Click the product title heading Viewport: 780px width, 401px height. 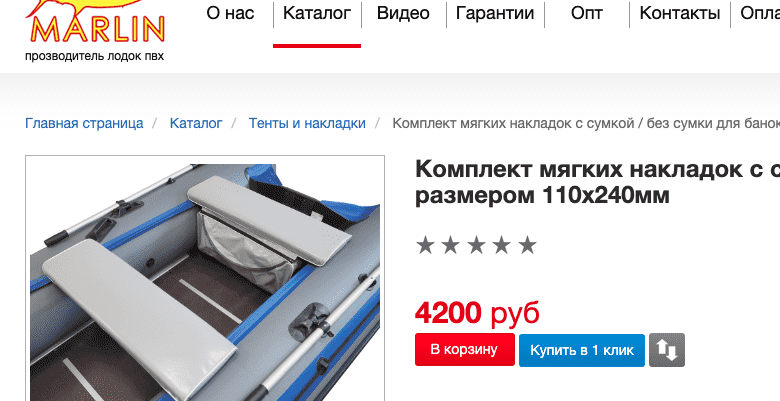[597, 182]
